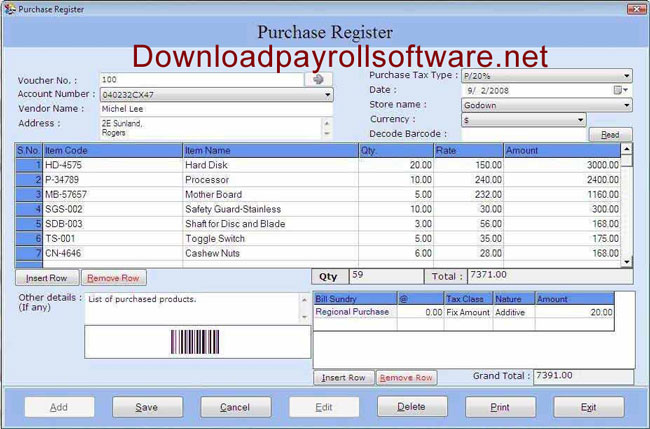Click the SDB-003 item code cell
This screenshot has width=650, height=429.
click(x=112, y=224)
